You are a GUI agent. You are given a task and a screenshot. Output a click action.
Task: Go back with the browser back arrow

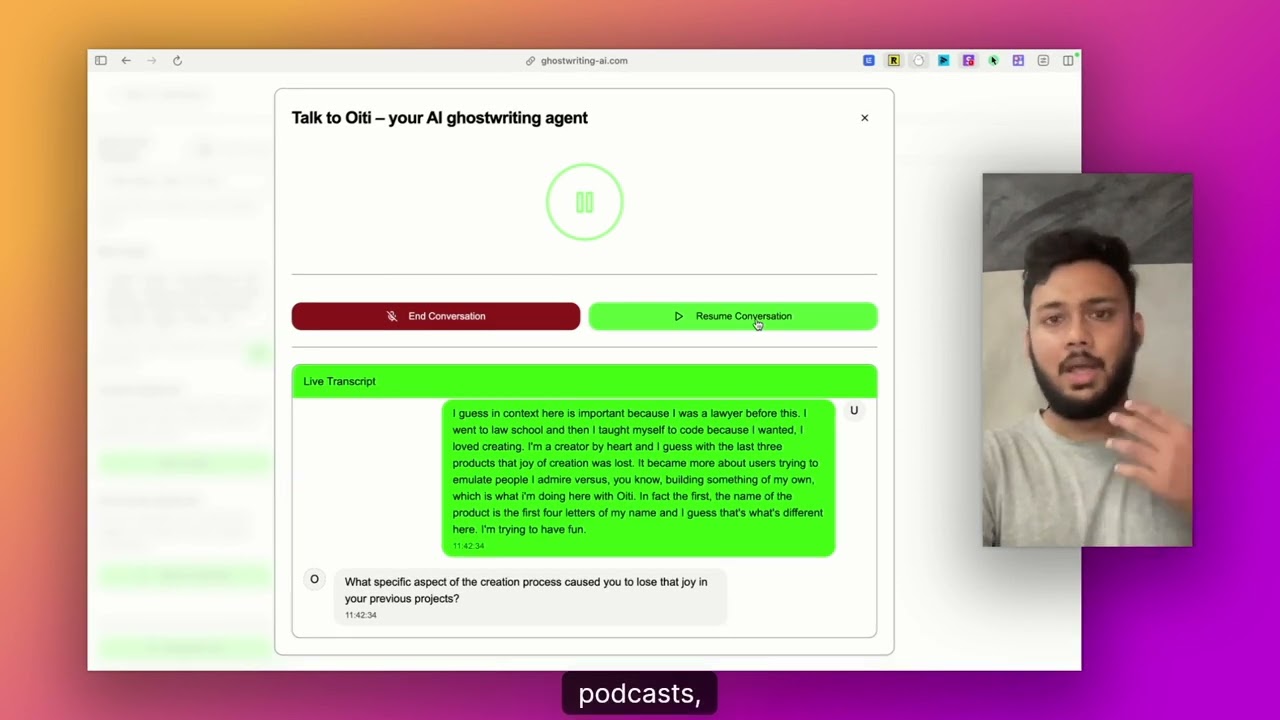[x=126, y=61]
